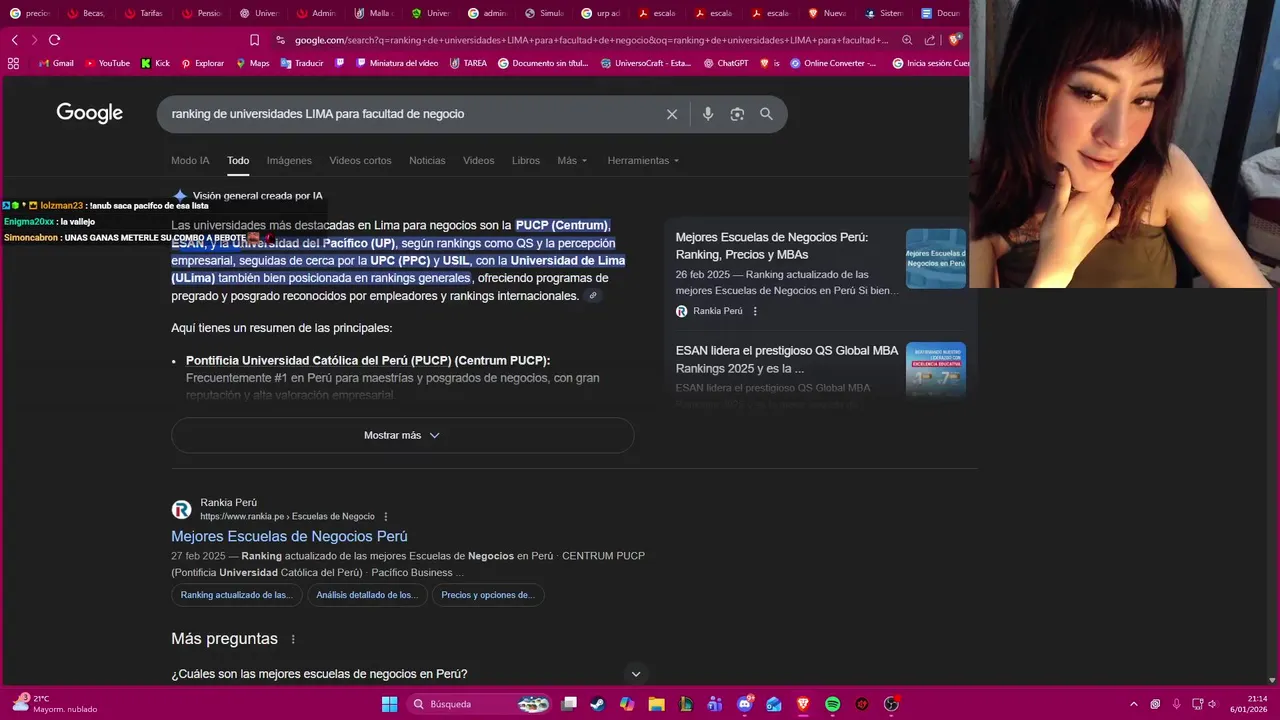Open the Traducir bookmark
Screen dimensions: 1280x720
(x=302, y=63)
